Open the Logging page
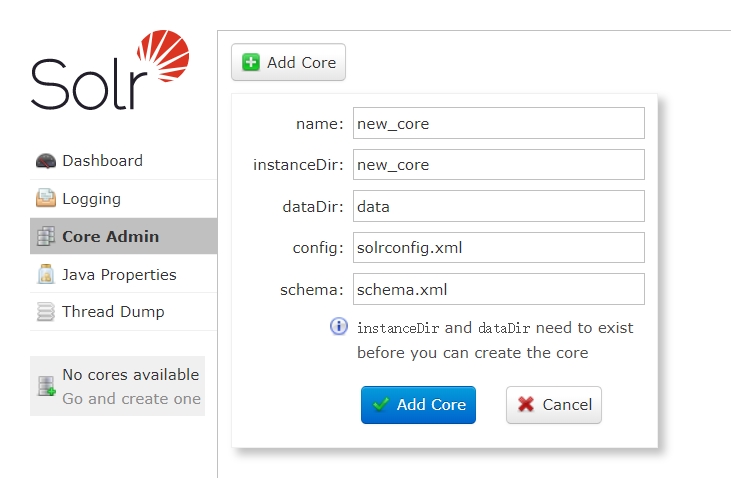Viewport: 731px width, 478px height. coord(124,199)
